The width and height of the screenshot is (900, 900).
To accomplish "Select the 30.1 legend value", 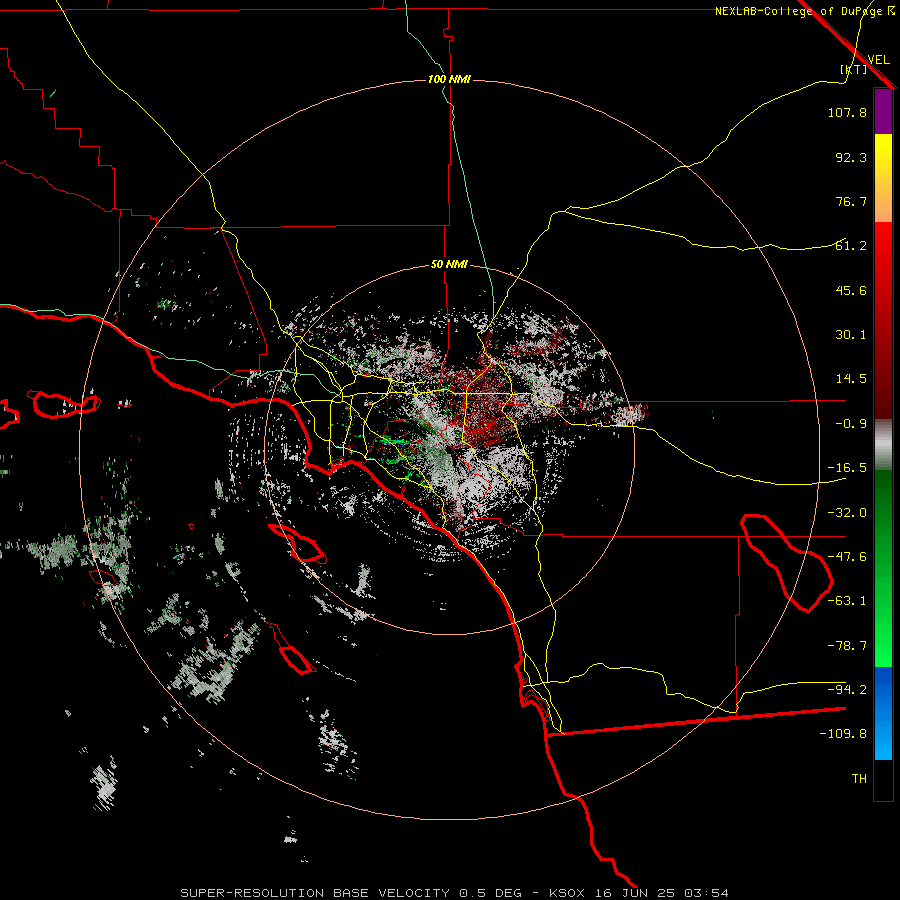I will (x=851, y=335).
